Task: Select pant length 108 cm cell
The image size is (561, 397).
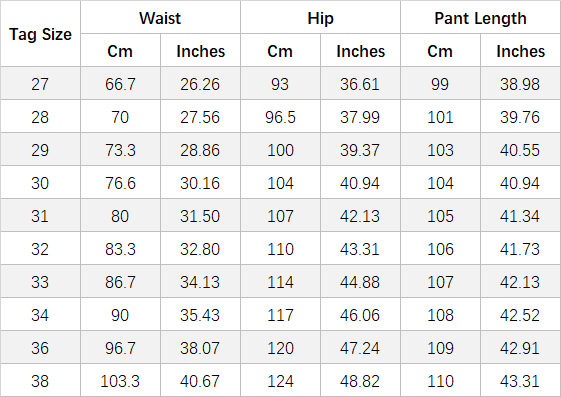Action: 440,314
